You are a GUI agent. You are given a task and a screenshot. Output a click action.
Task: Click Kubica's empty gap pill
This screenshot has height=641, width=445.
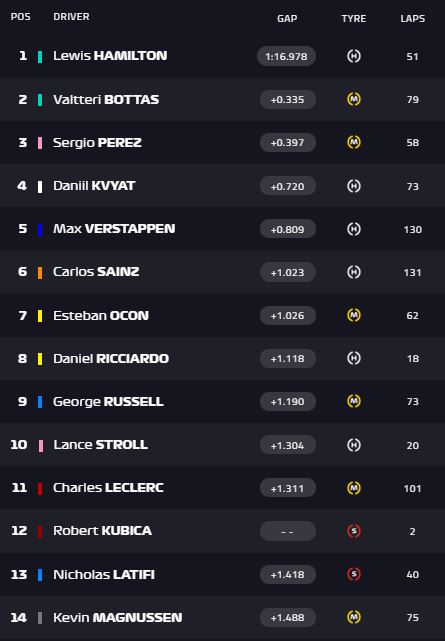point(288,531)
